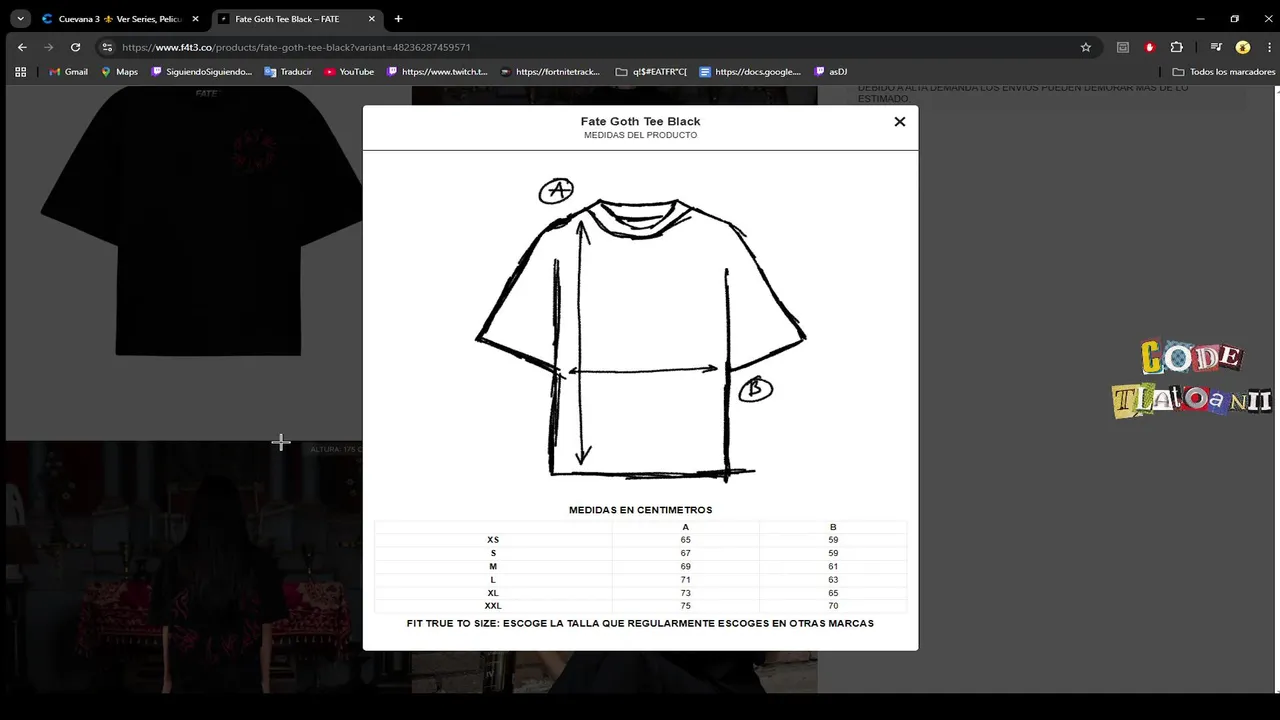This screenshot has width=1280, height=720.
Task: Open the reader extension icon
Action: 1123,47
